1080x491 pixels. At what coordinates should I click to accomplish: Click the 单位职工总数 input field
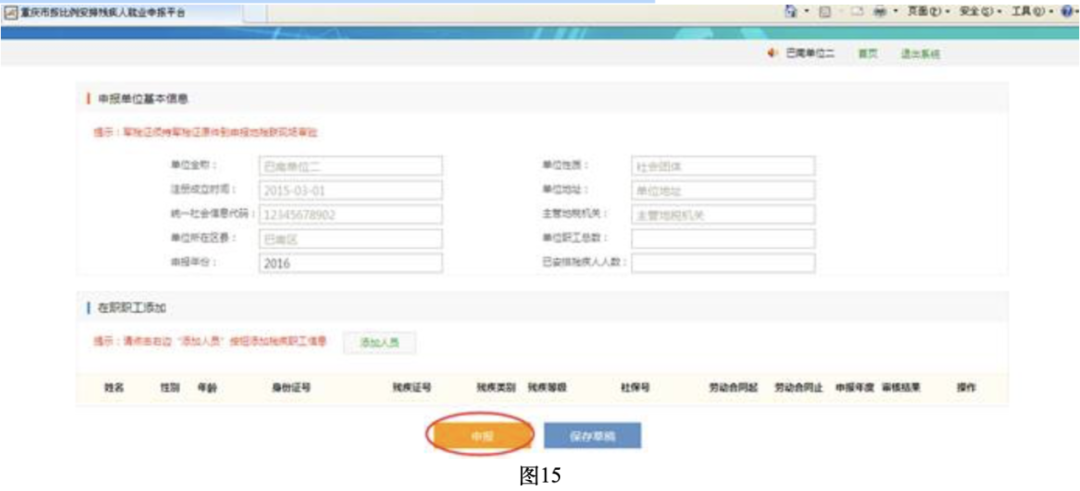[x=722, y=239]
